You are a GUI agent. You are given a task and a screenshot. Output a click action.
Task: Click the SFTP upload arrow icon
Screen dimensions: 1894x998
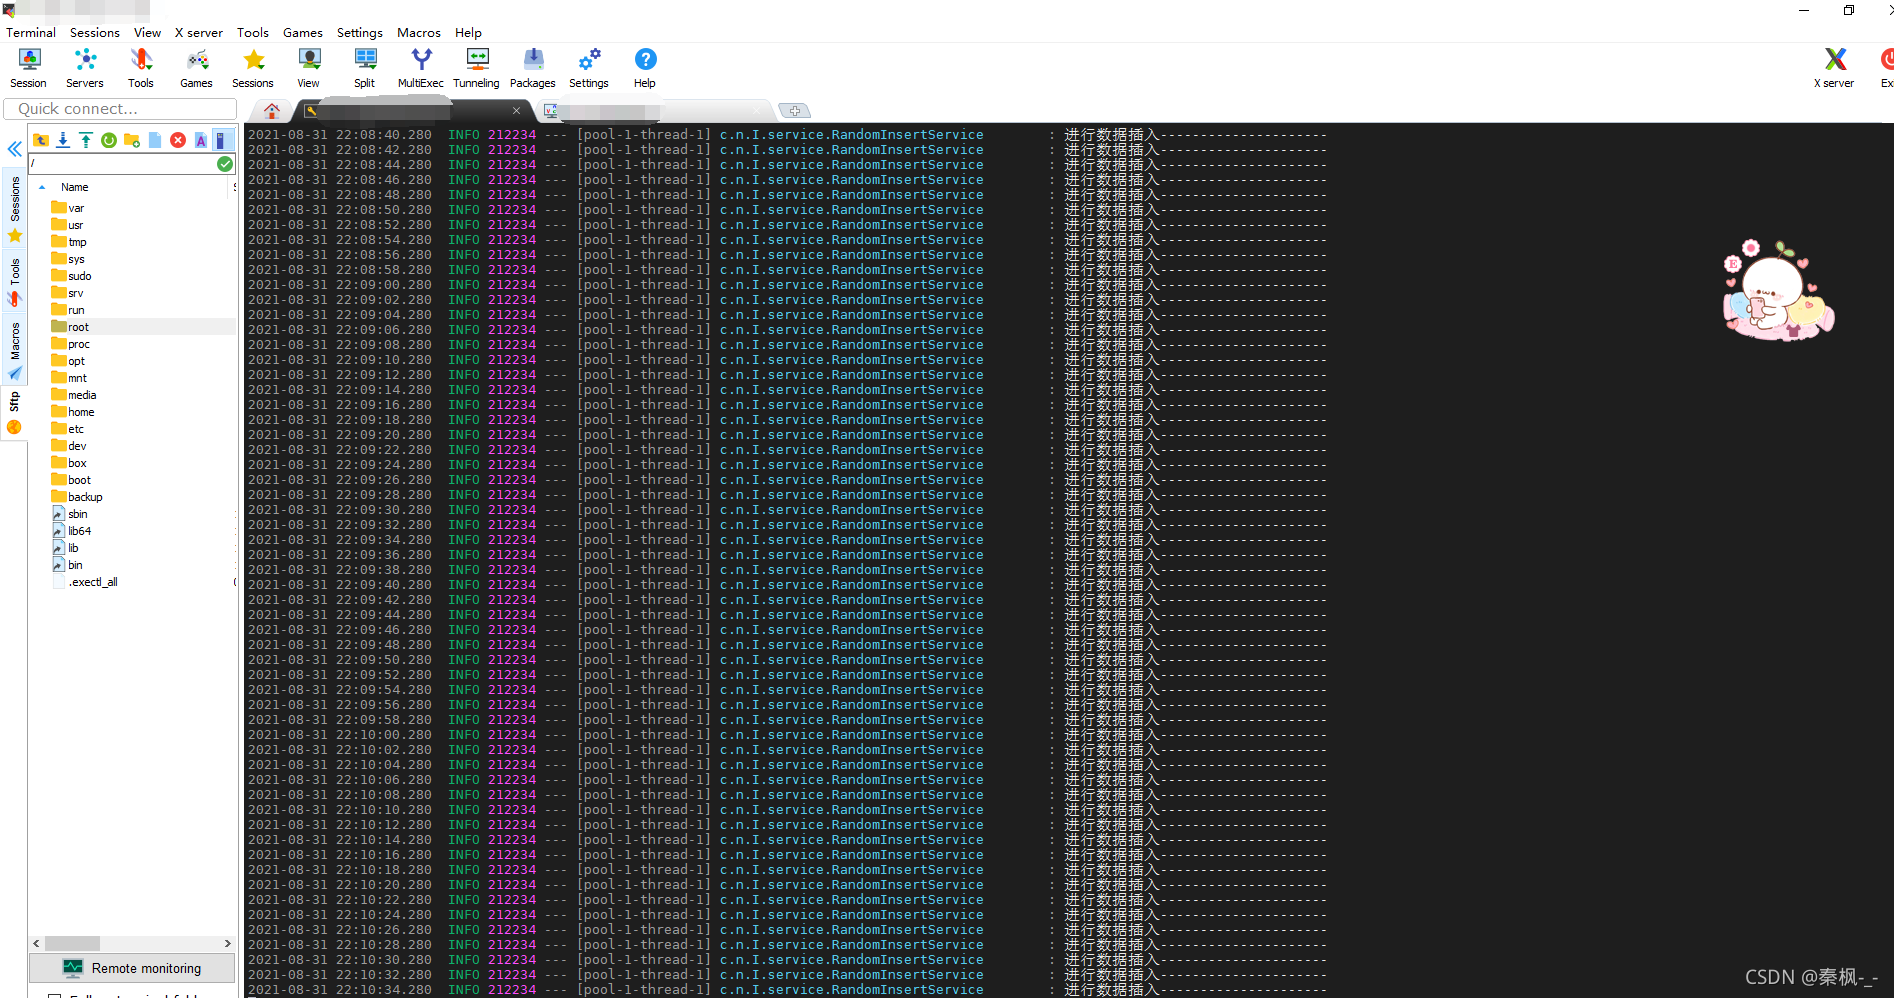tap(86, 140)
